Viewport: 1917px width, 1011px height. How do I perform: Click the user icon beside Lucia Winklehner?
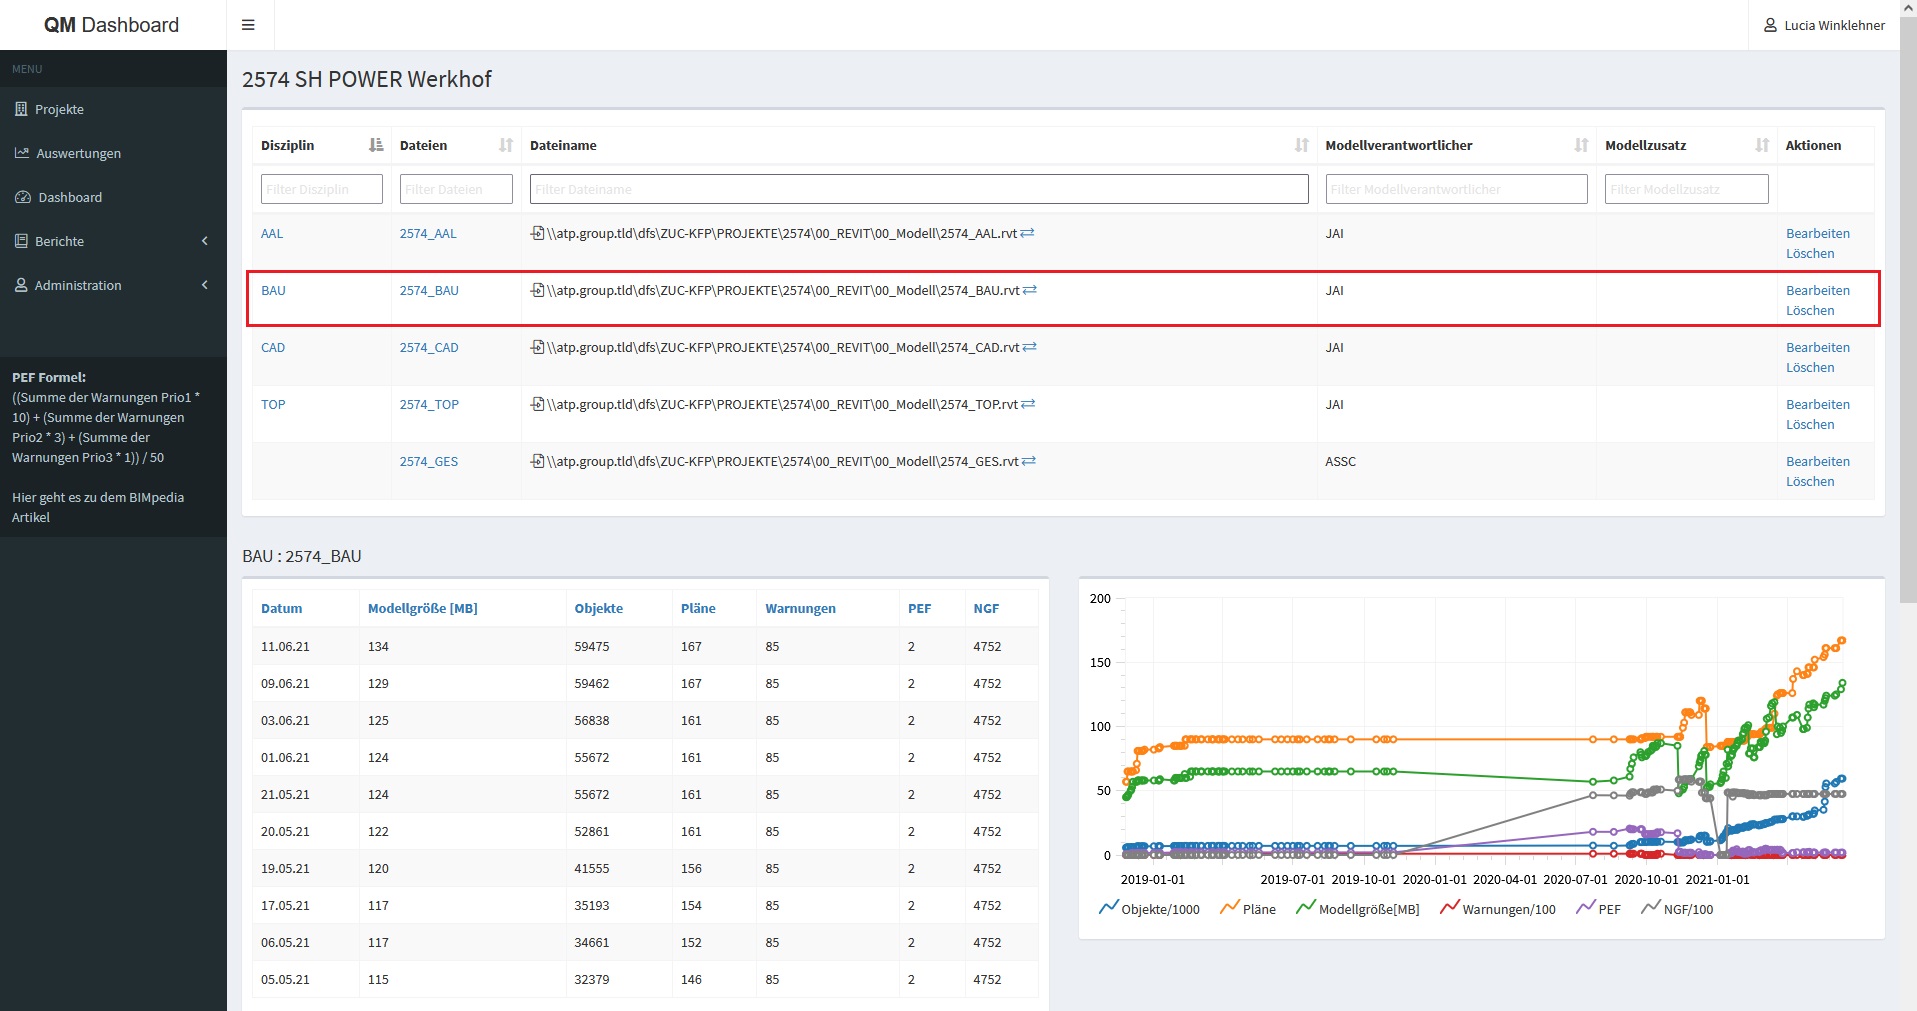pyautogui.click(x=1770, y=25)
